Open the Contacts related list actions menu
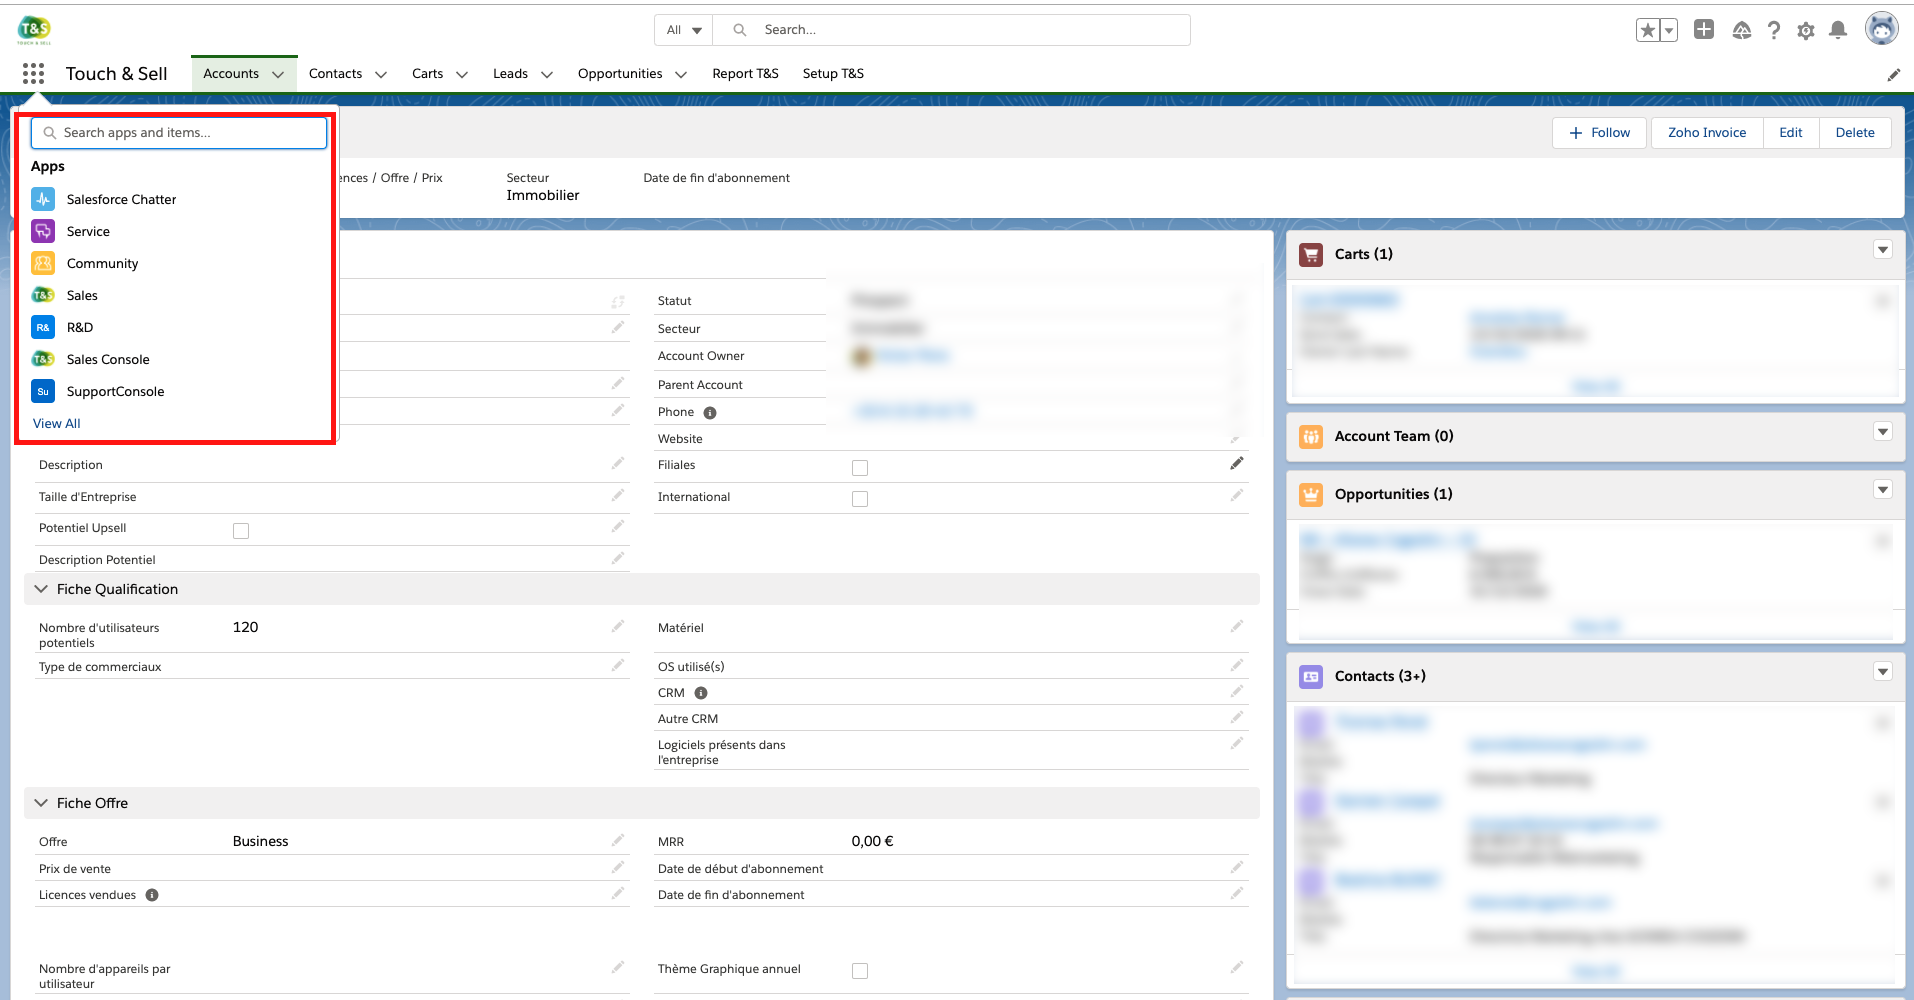This screenshot has width=1914, height=1000. [x=1883, y=672]
